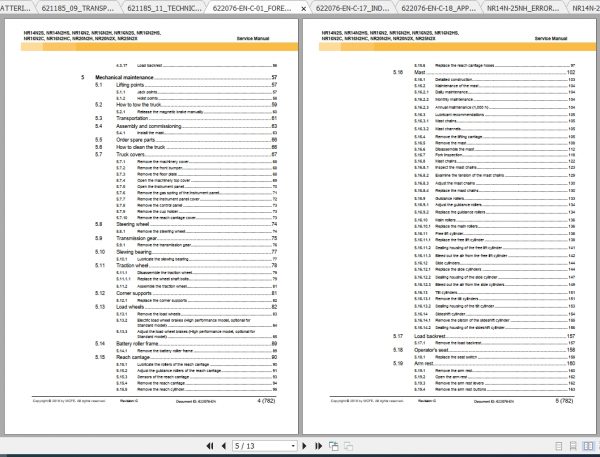Go to the previous page

click(x=224, y=446)
